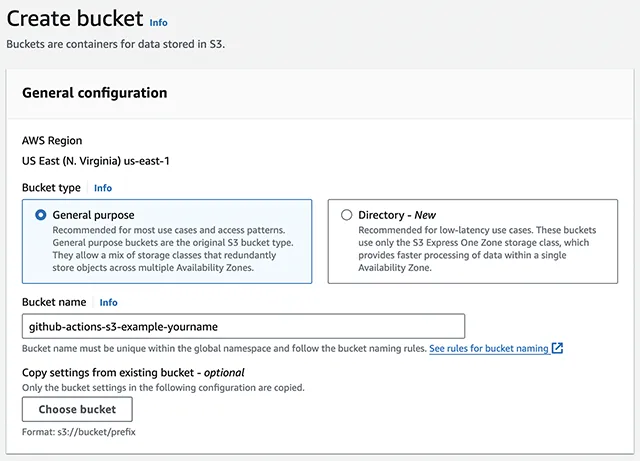Click the Directory low-latency description text
This screenshot has height=461, width=640.
pyautogui.click(x=477, y=249)
